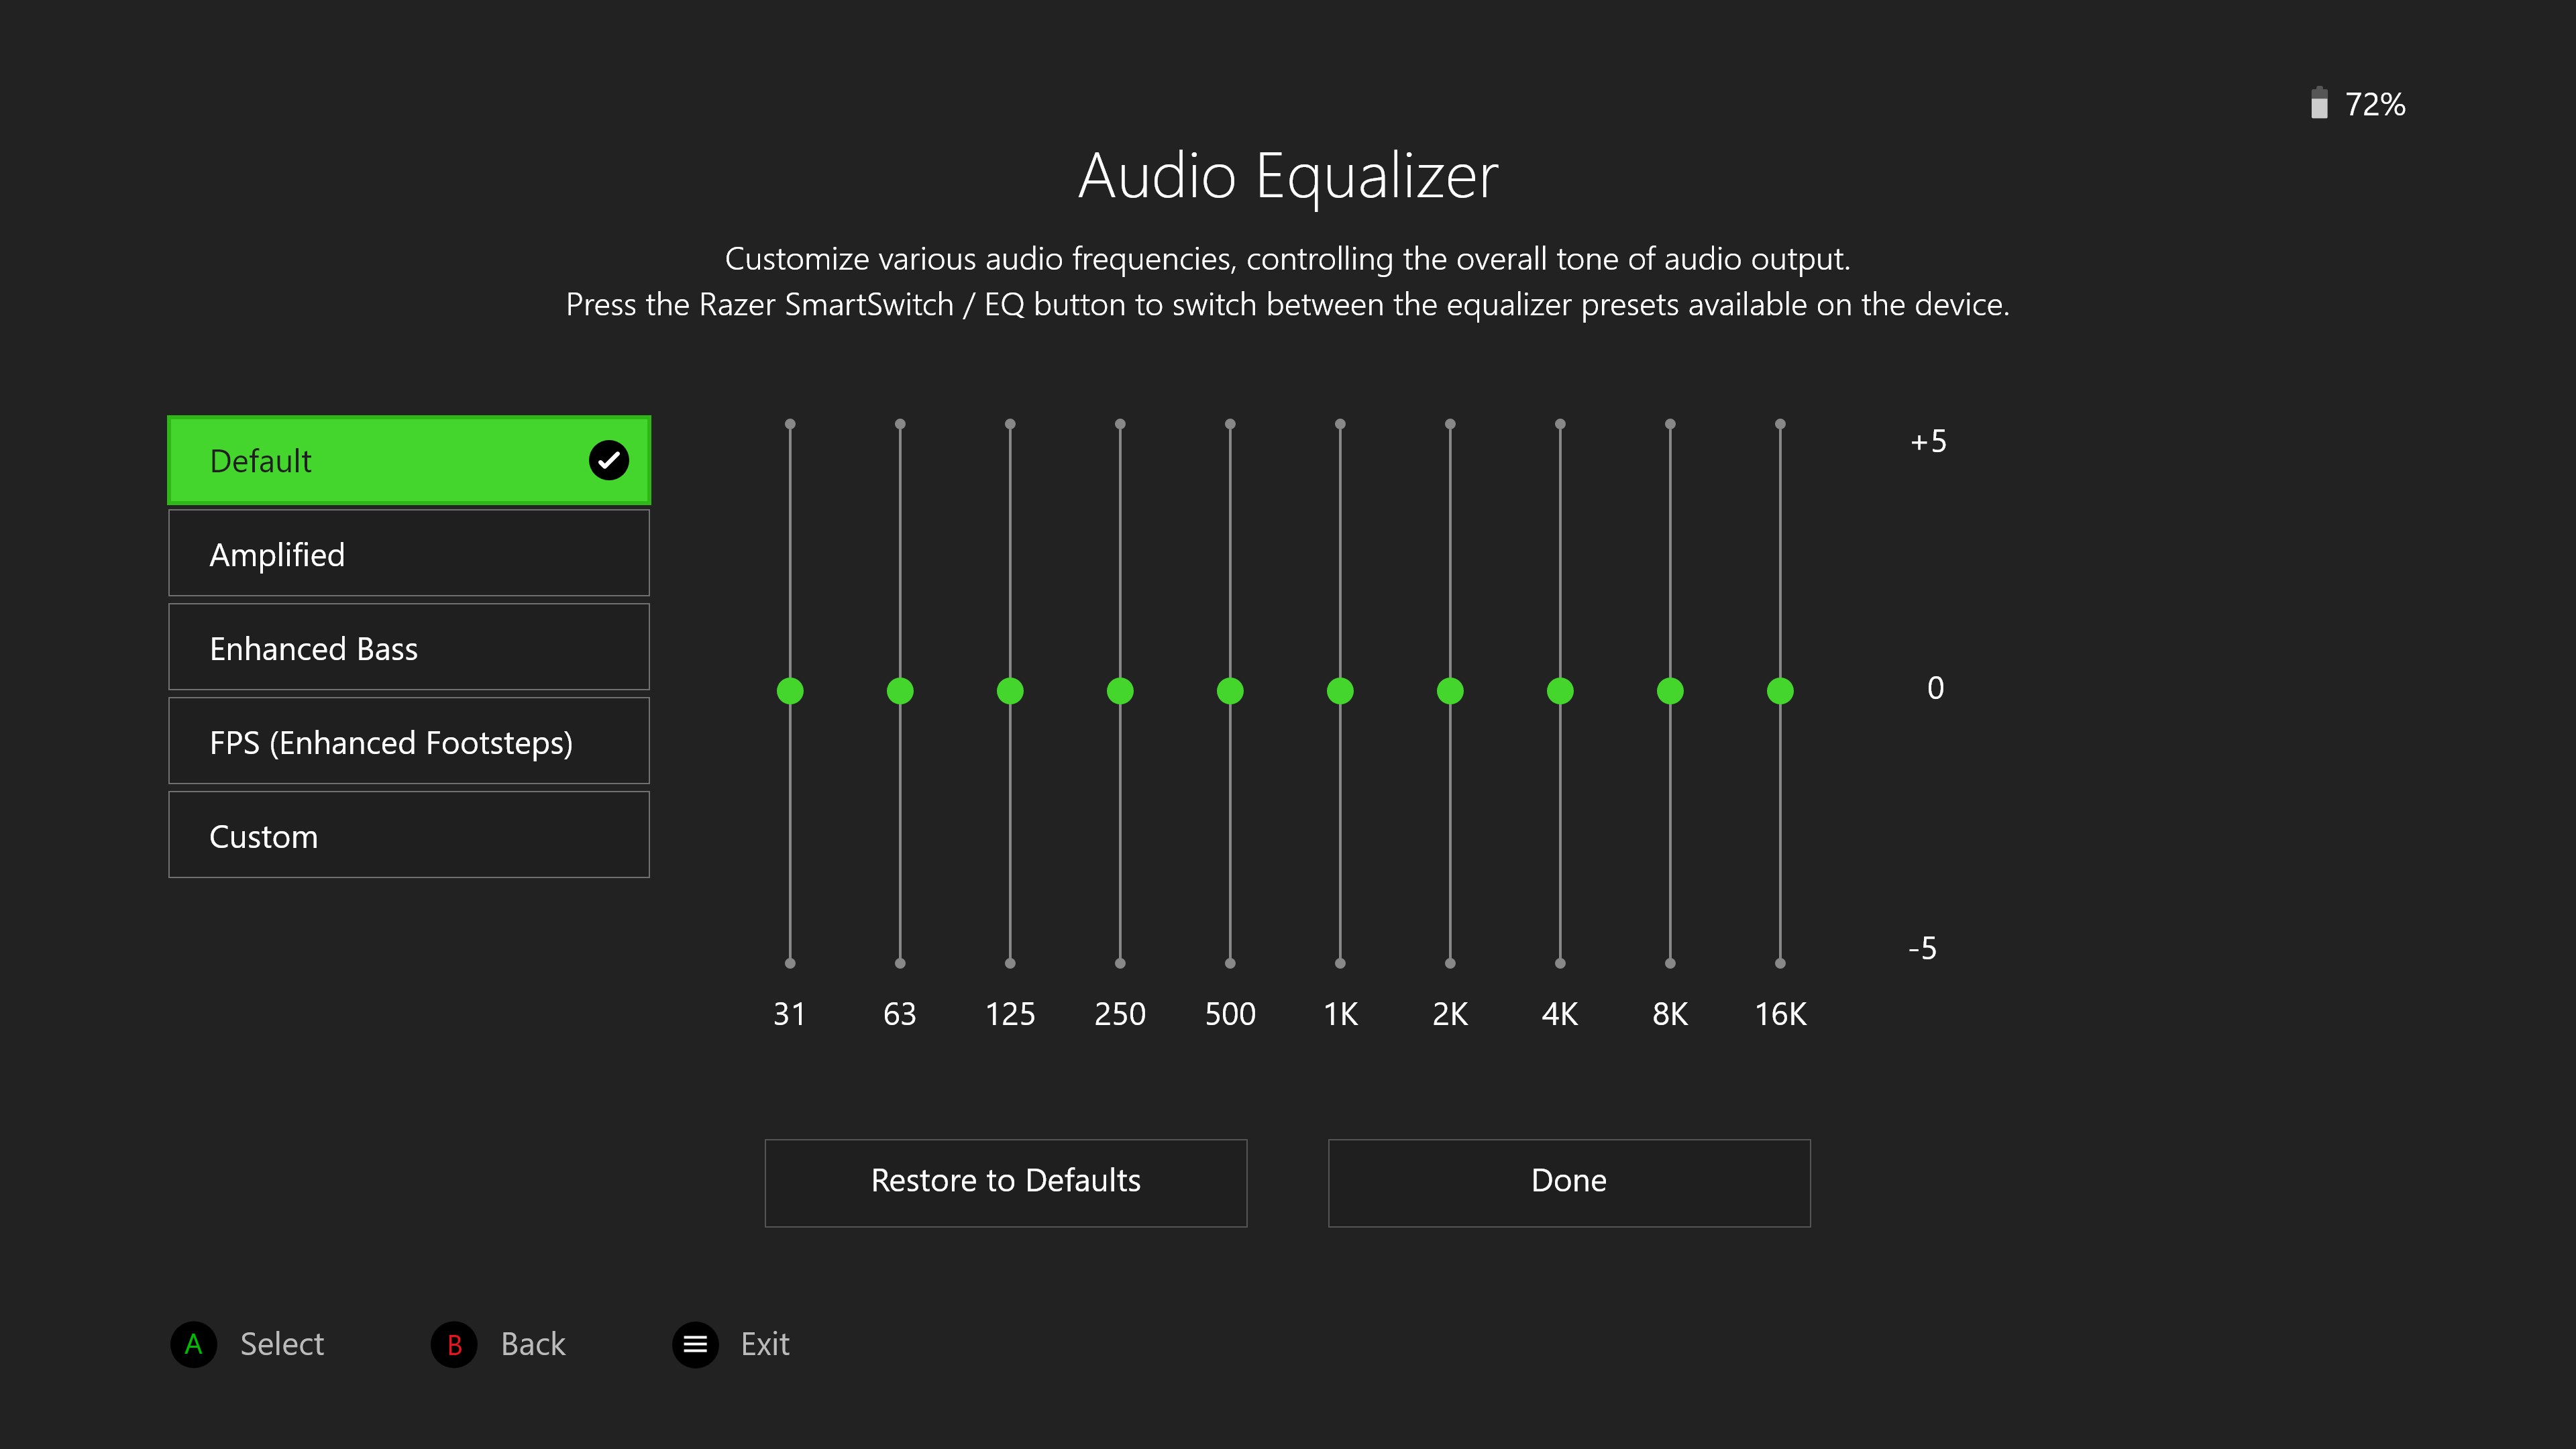Click the battery level icon

tap(2319, 103)
